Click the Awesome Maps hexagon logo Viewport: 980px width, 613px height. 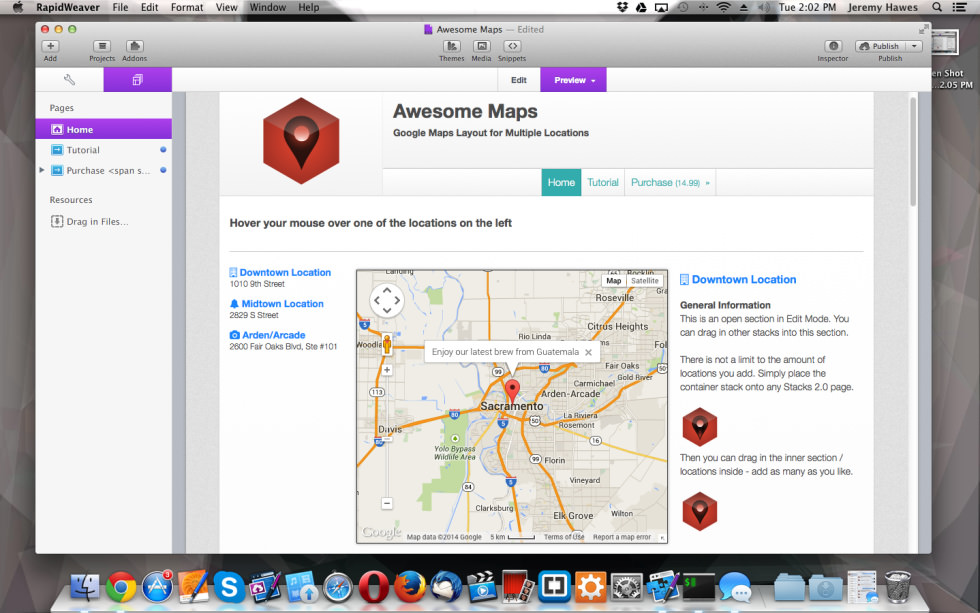tap(301, 141)
